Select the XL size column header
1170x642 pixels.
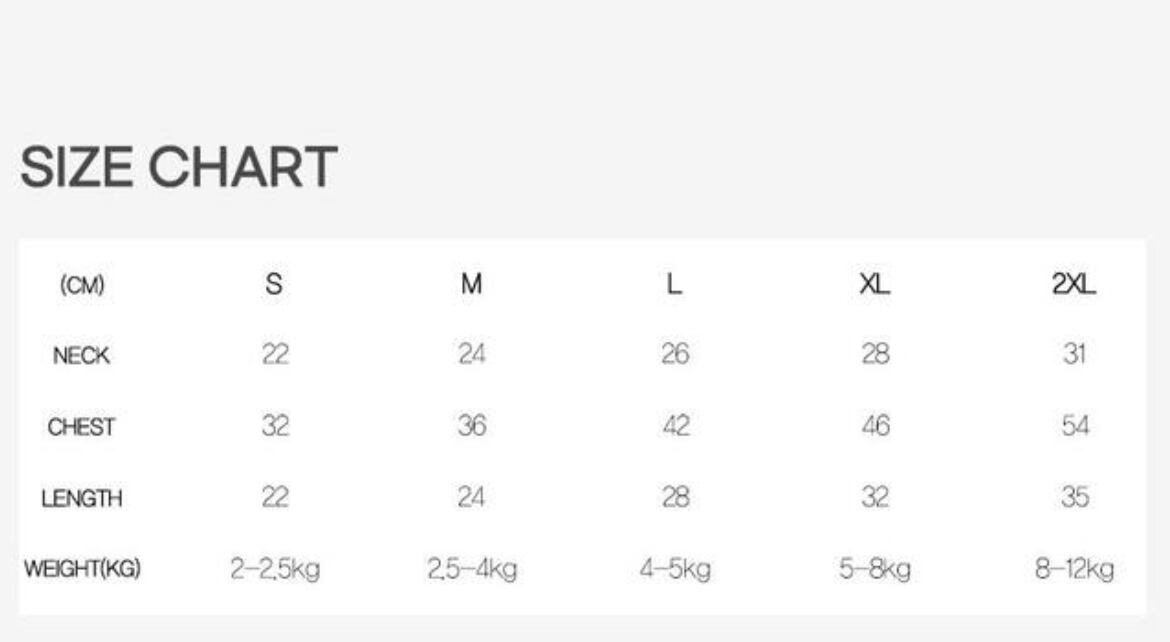pos(875,285)
